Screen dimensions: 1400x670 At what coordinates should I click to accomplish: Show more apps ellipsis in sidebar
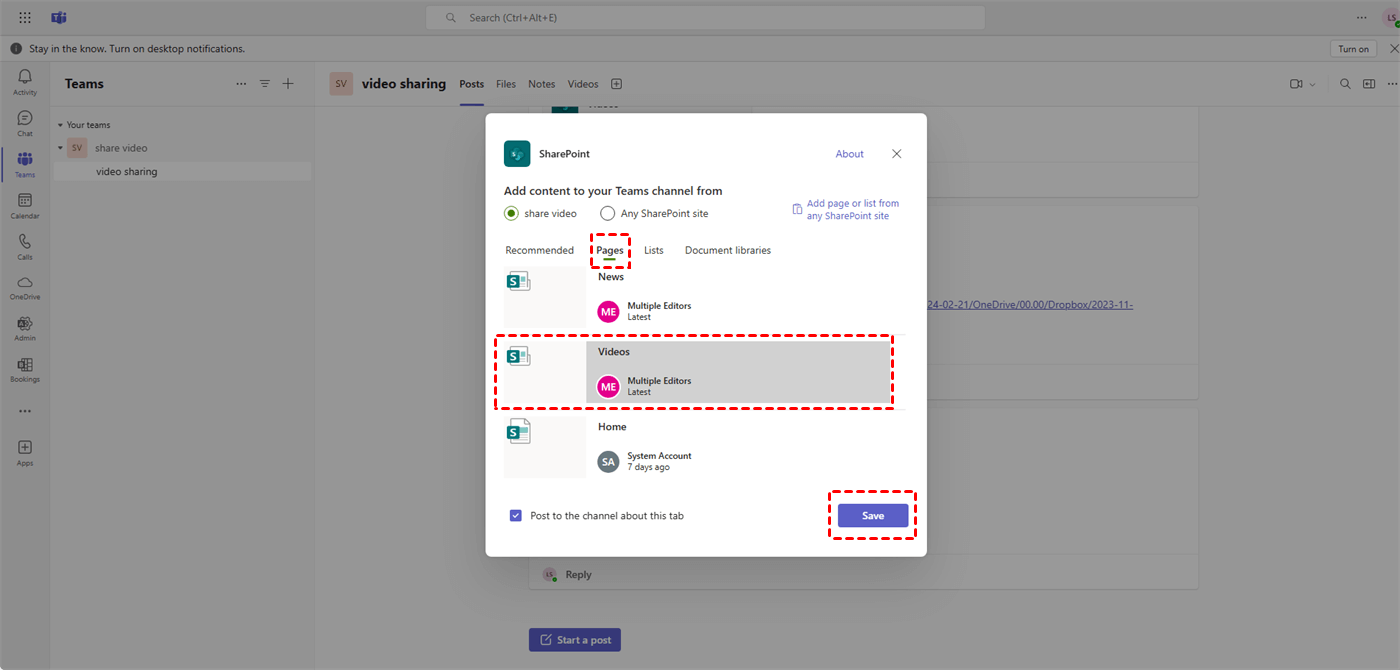click(25, 411)
